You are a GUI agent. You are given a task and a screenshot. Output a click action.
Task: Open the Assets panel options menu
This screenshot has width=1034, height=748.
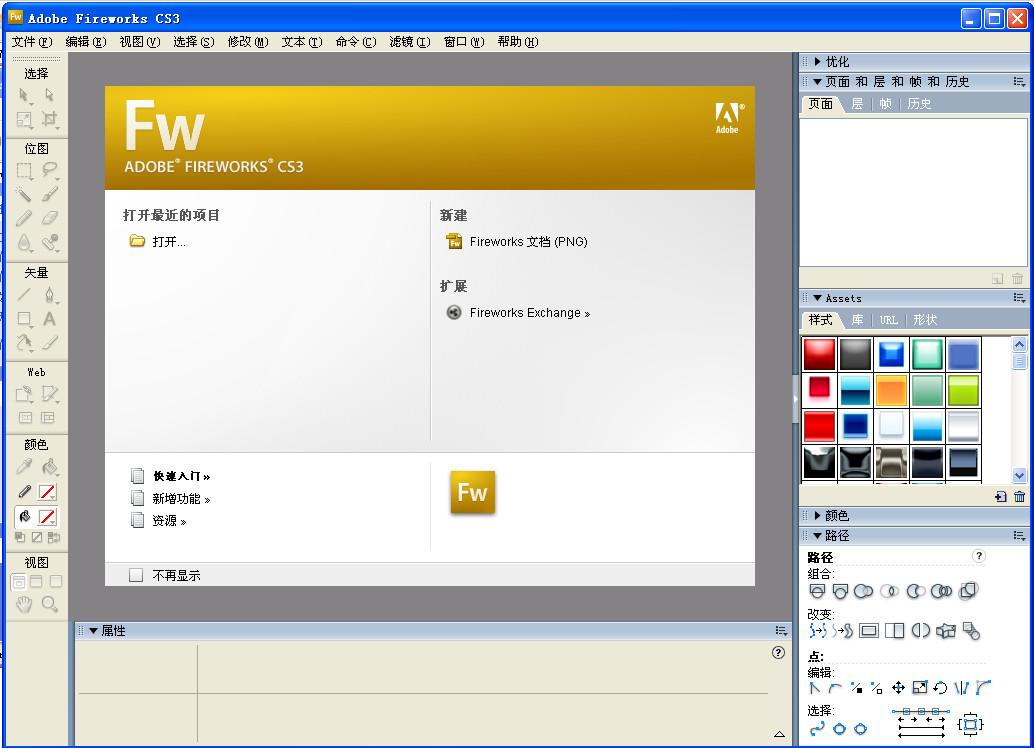1019,298
